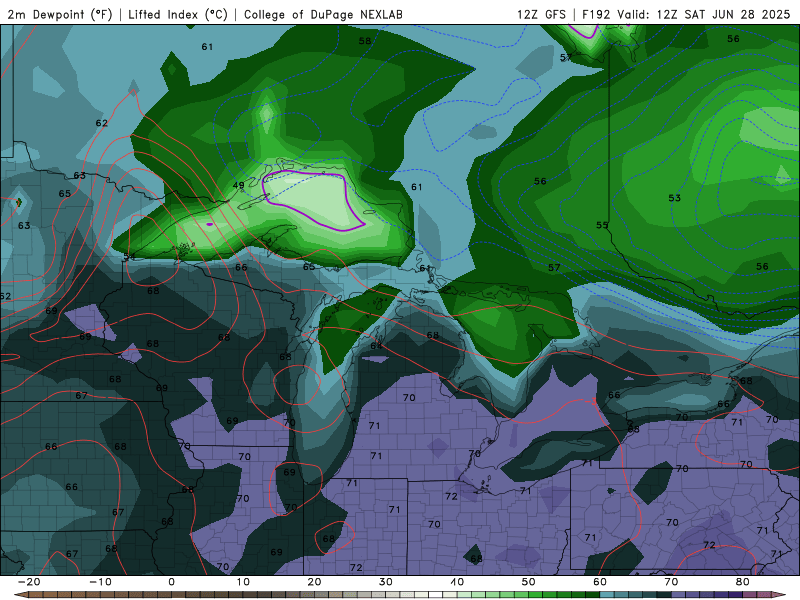The height and width of the screenshot is (600, 800).
Task: Click the 'College of DuPage NEXLAB' label
Action: tap(323, 14)
